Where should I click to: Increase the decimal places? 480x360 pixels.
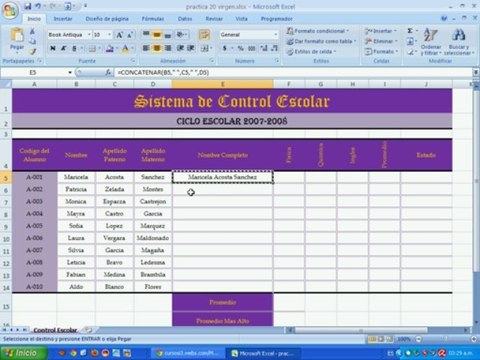[264, 48]
